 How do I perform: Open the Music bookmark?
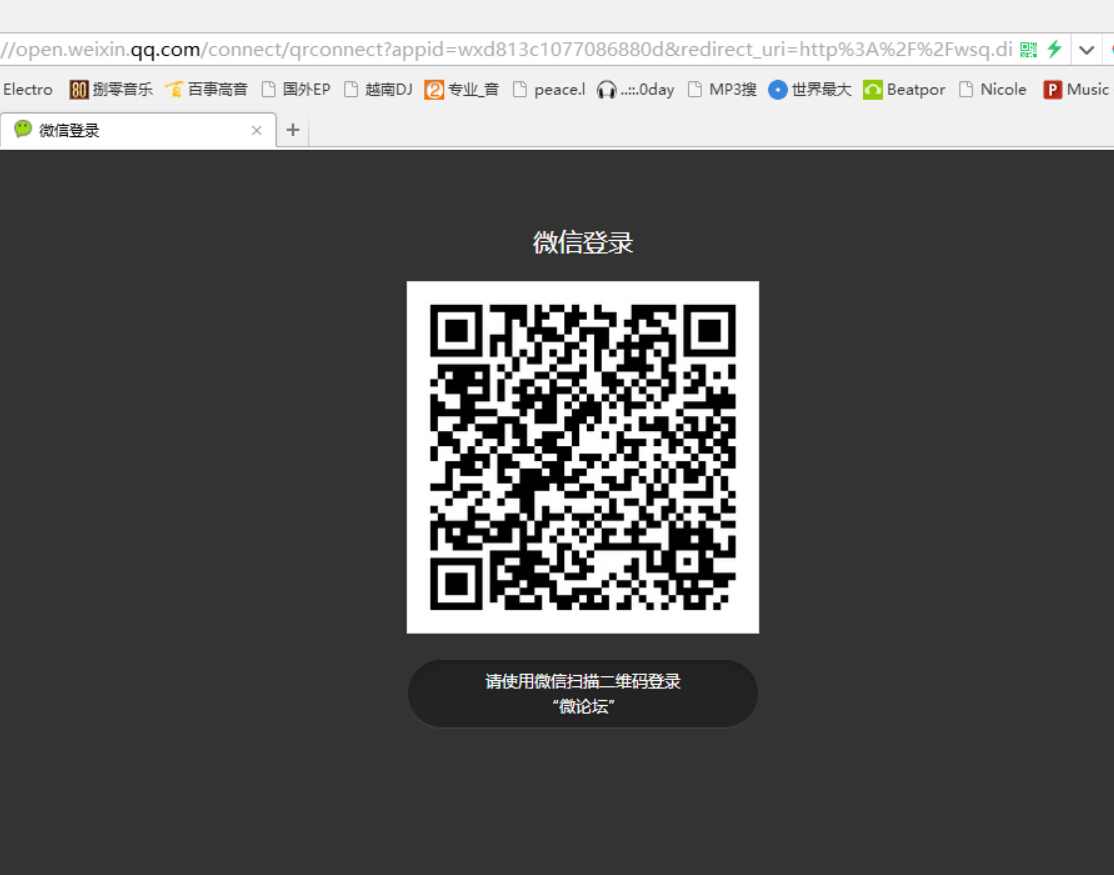coord(1076,89)
